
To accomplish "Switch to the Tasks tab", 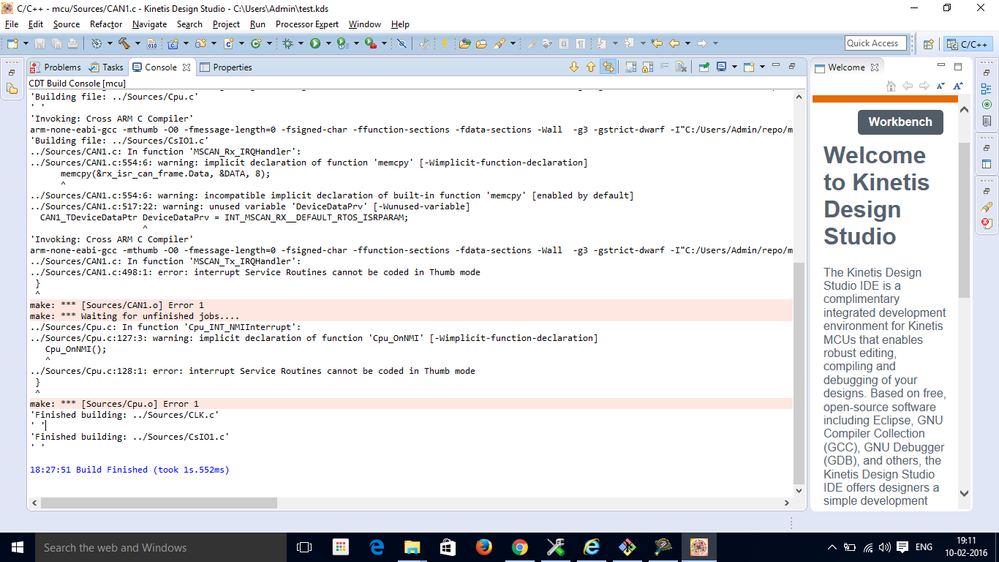I will tap(106, 67).
